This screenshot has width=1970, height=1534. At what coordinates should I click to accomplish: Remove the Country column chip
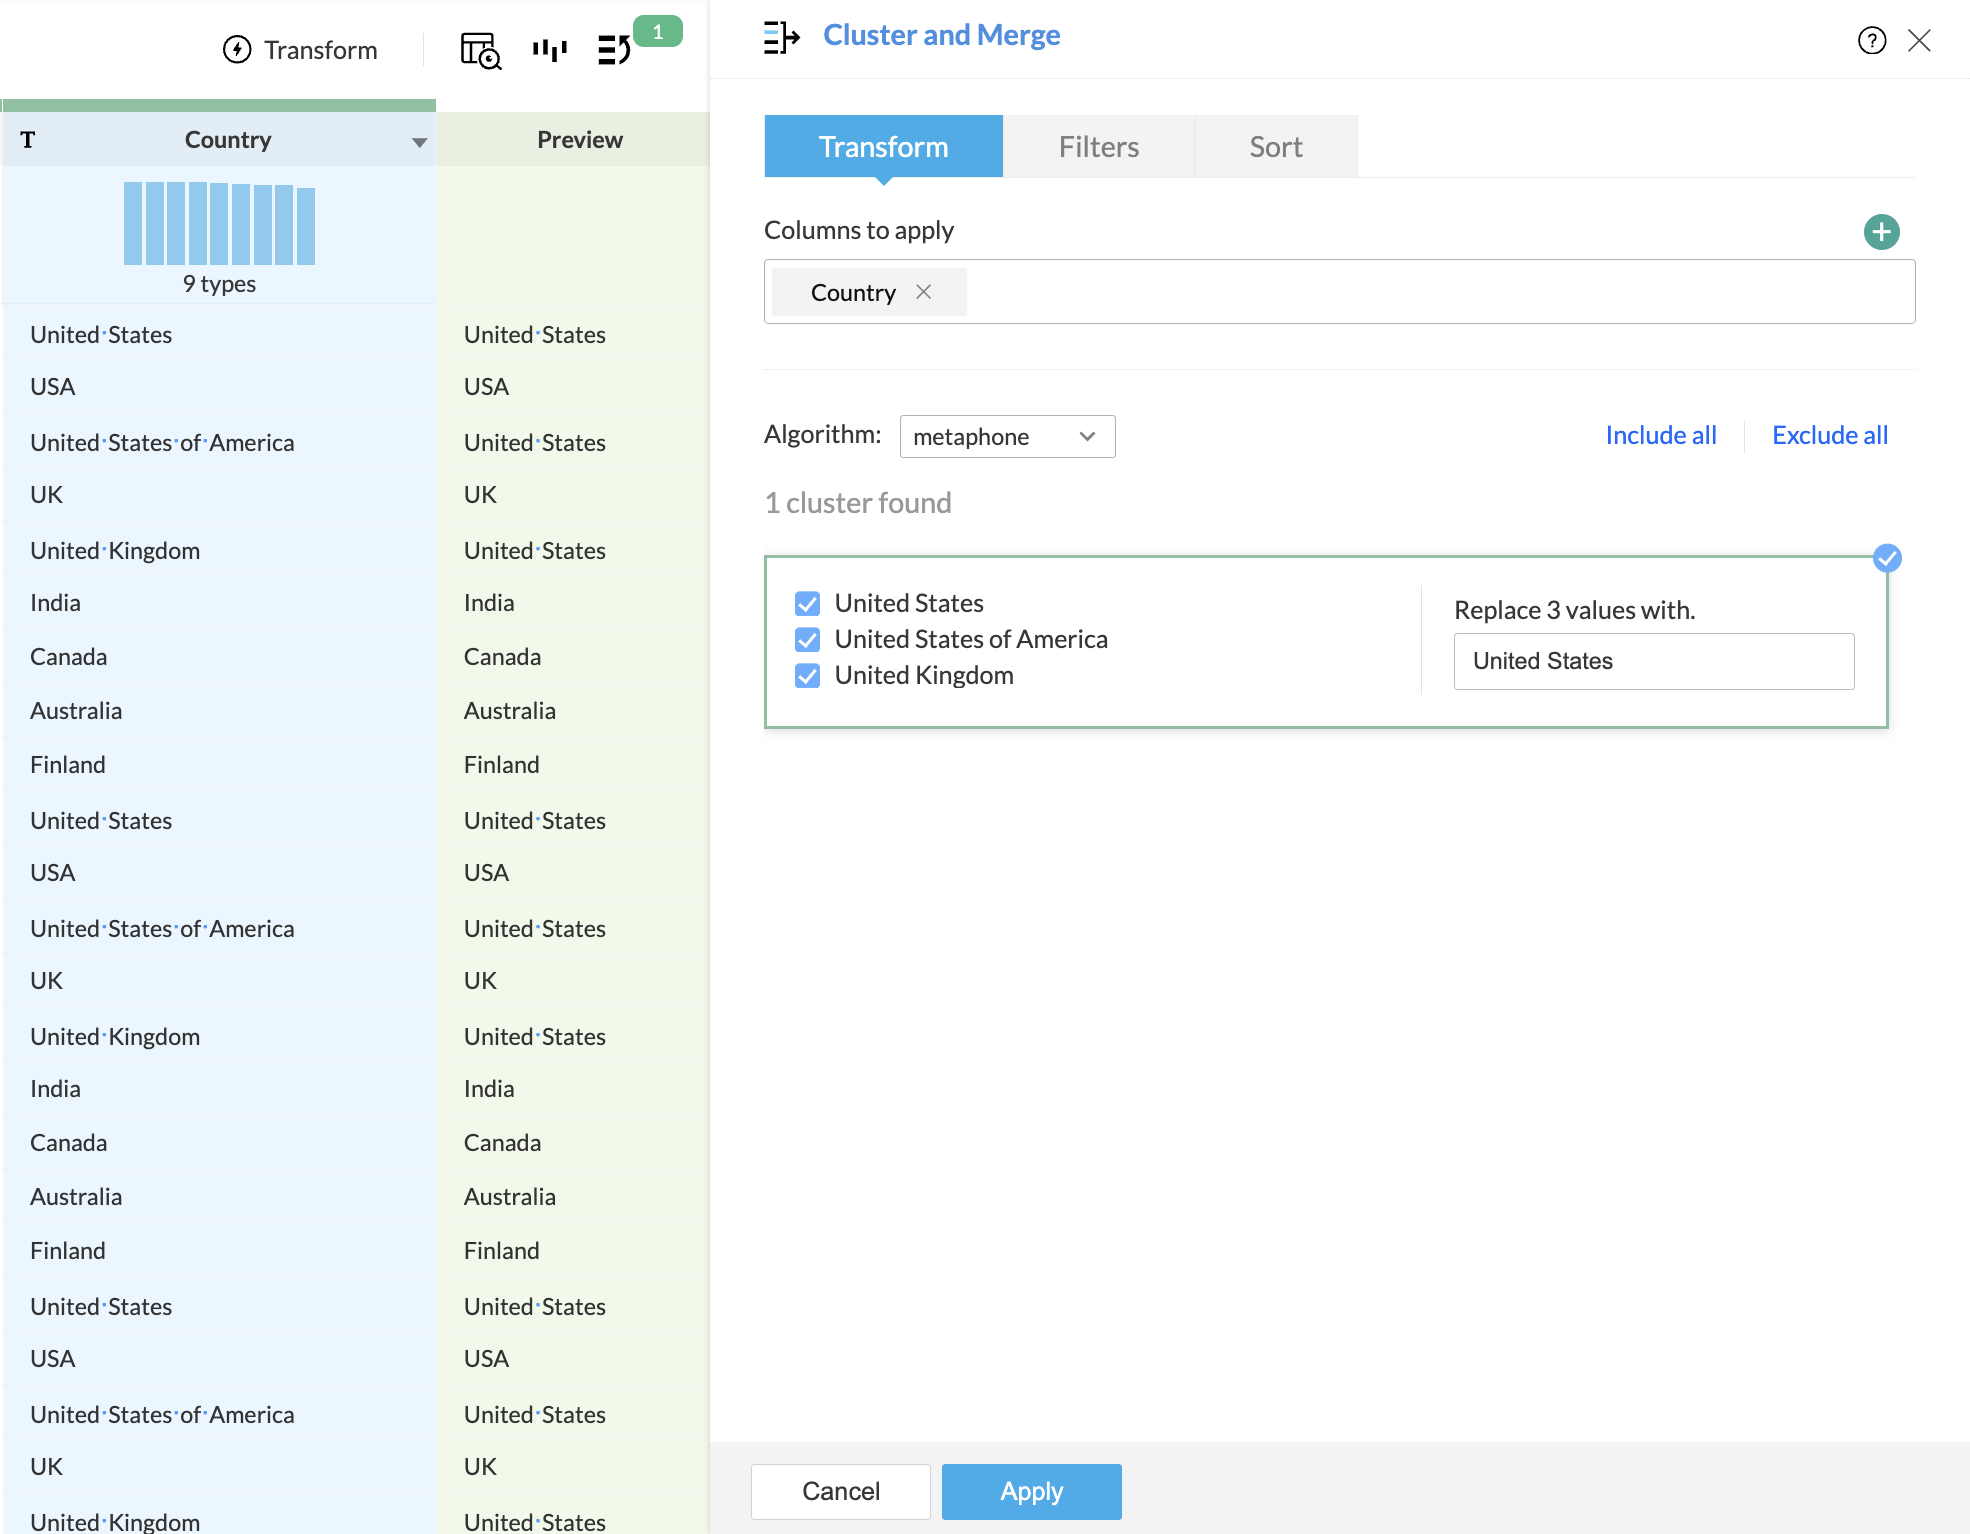(x=924, y=292)
